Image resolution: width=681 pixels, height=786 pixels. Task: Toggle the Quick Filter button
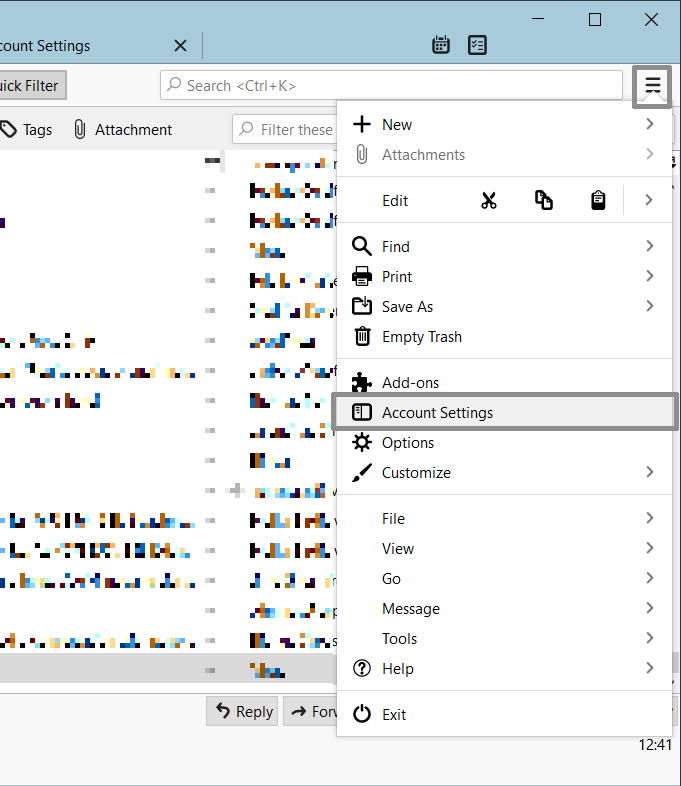(30, 86)
